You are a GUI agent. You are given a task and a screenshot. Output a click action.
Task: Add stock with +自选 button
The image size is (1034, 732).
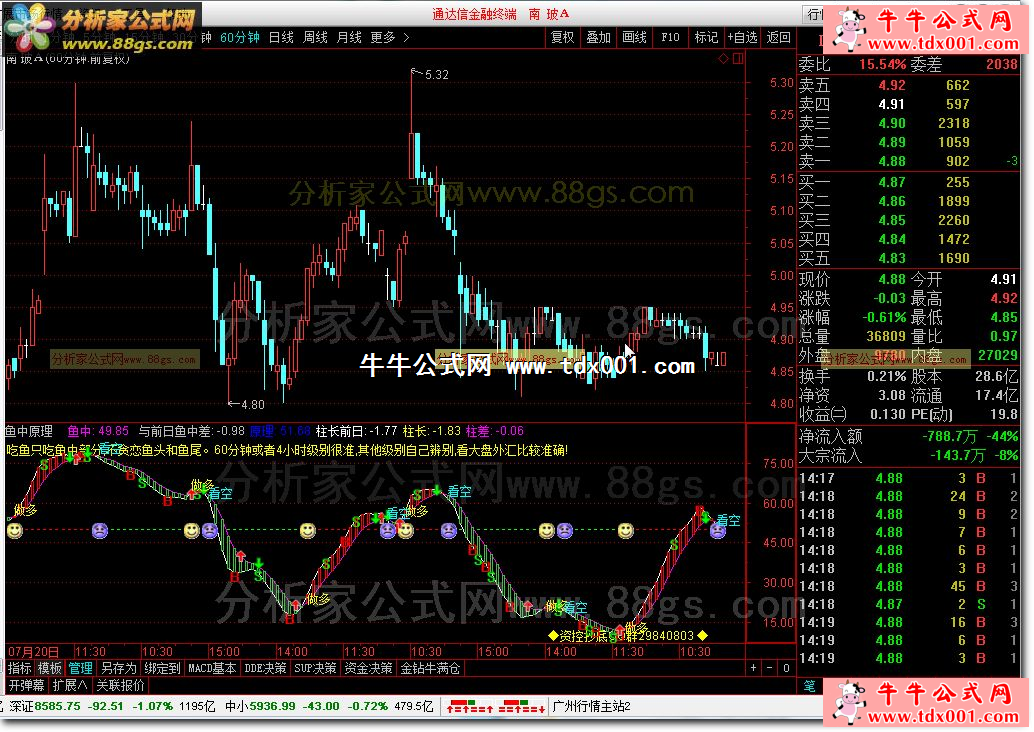pyautogui.click(x=742, y=38)
